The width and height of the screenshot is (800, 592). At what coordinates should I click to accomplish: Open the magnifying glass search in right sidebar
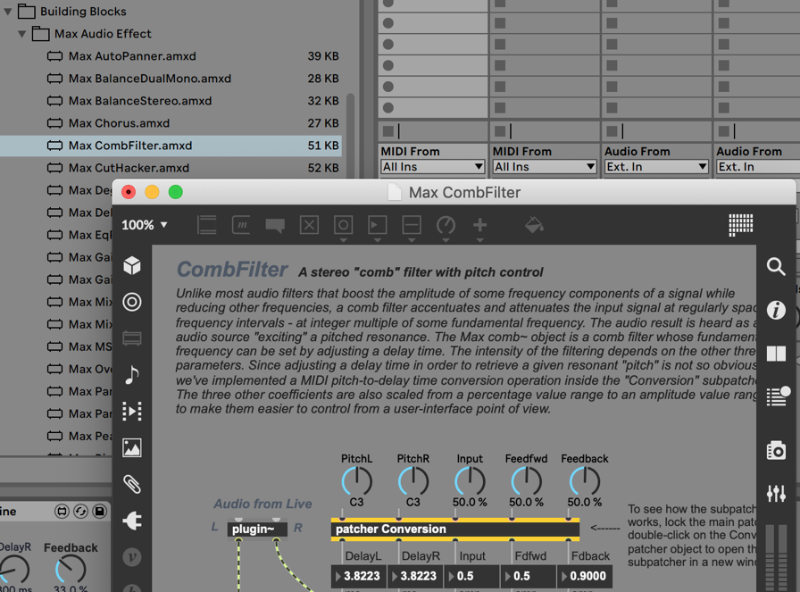point(776,266)
